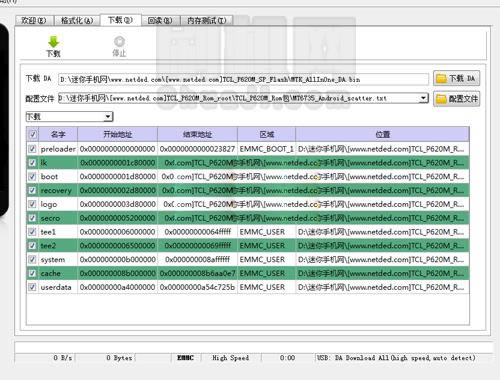Click the EMMC status bar entry

(x=185, y=358)
